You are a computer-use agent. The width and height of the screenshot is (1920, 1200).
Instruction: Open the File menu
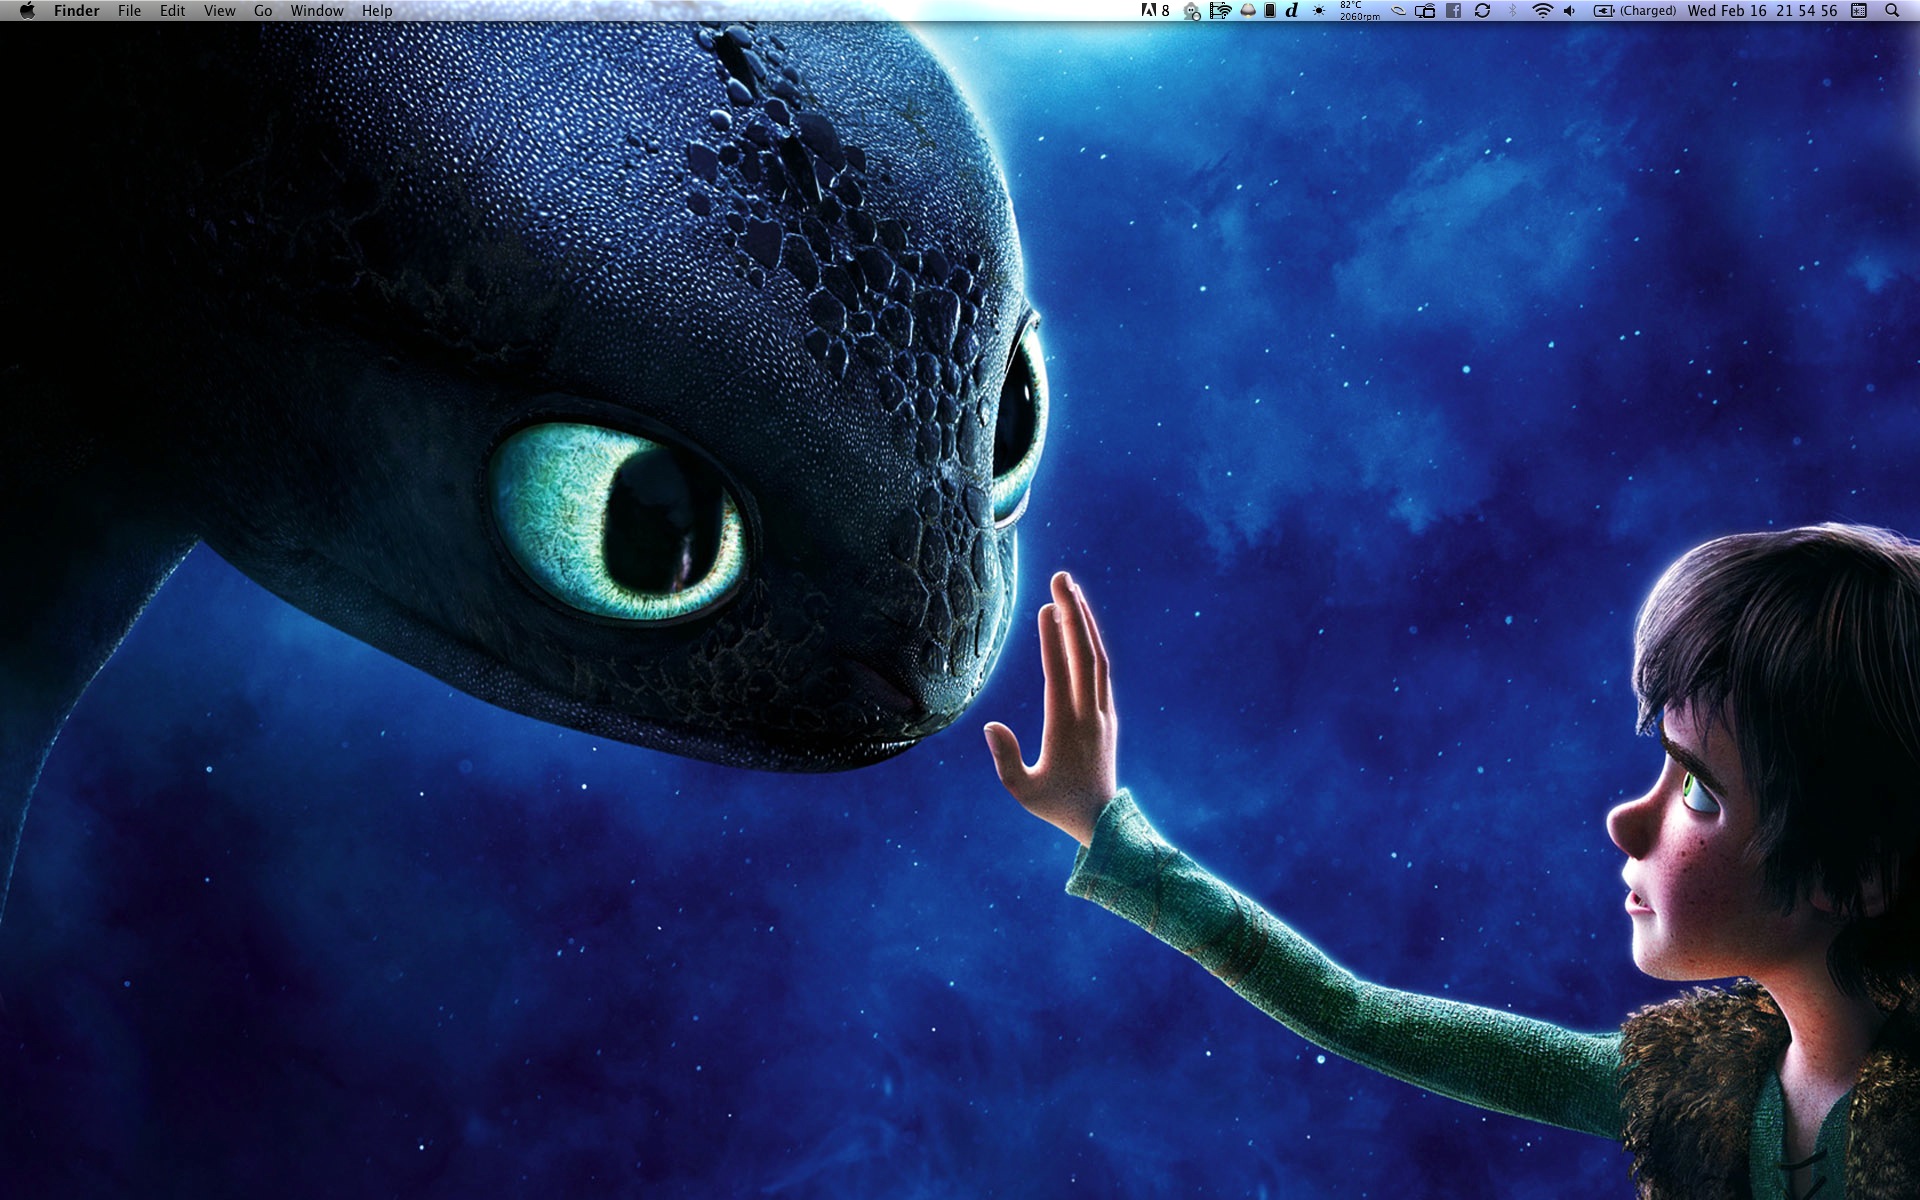click(x=129, y=11)
